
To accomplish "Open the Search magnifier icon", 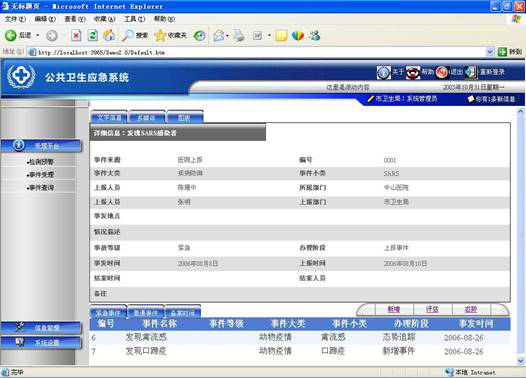I will coord(127,35).
